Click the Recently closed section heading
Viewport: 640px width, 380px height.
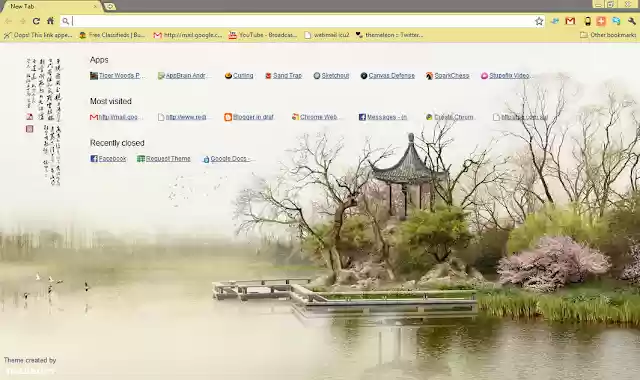(117, 143)
